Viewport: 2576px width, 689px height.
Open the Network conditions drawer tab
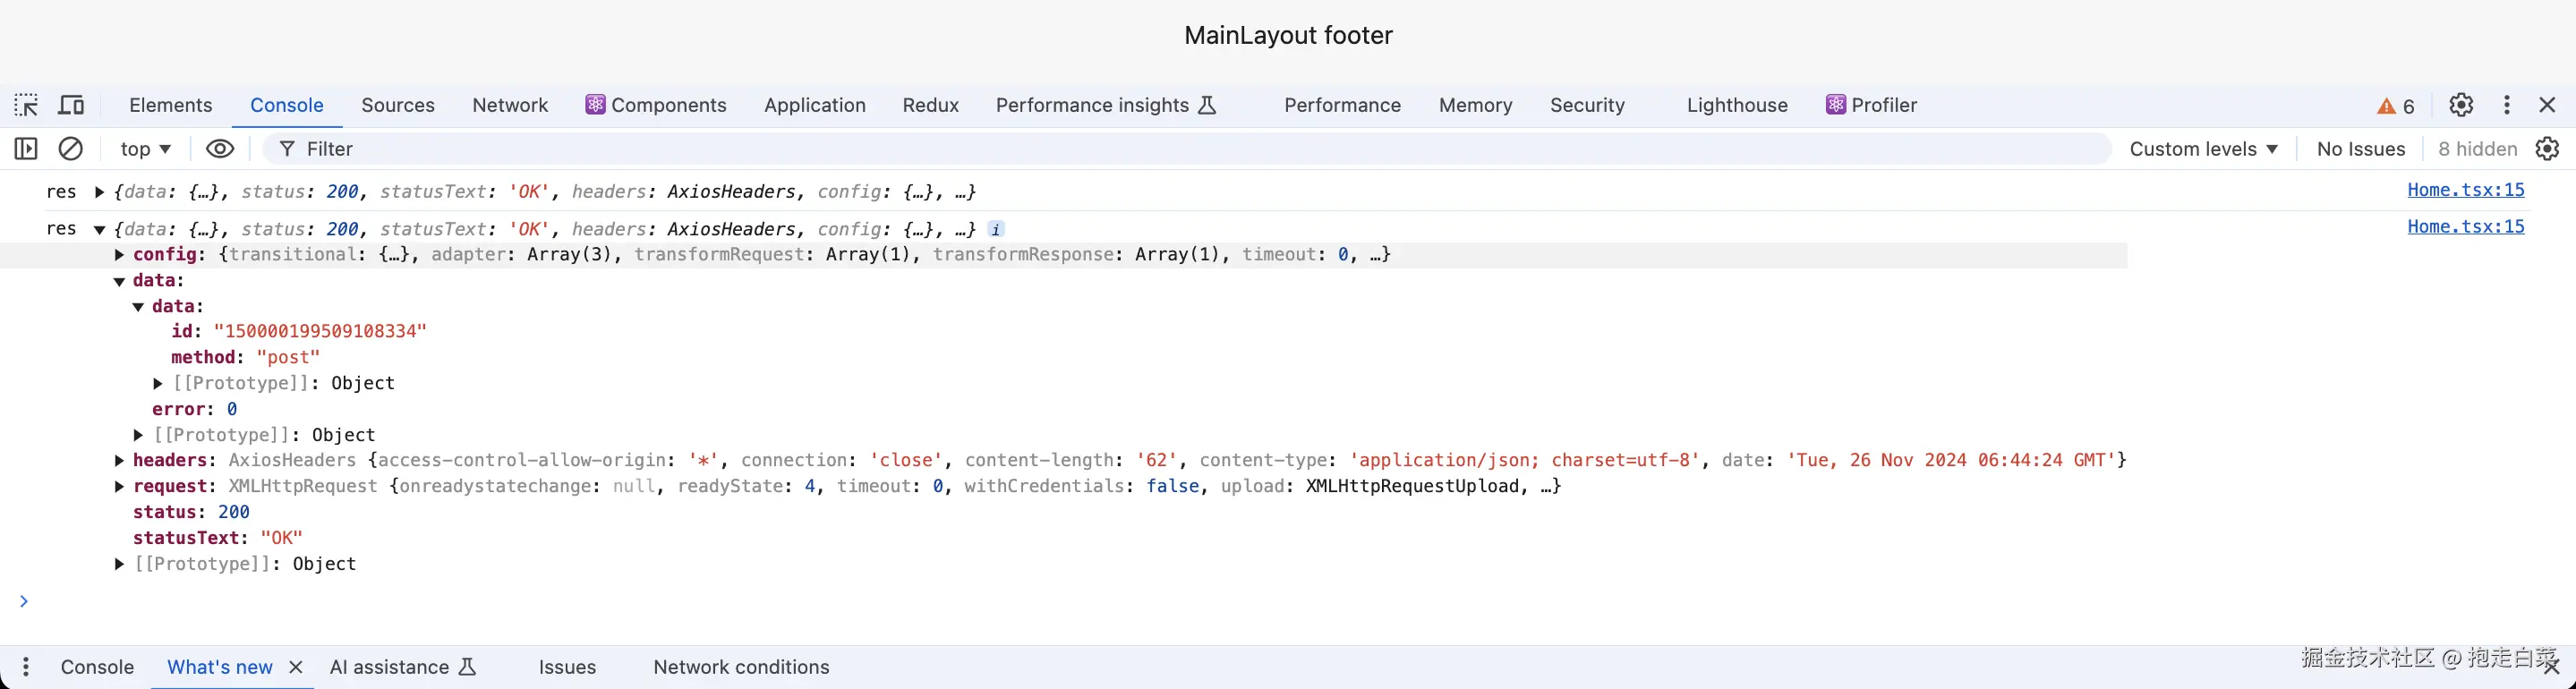pos(741,667)
